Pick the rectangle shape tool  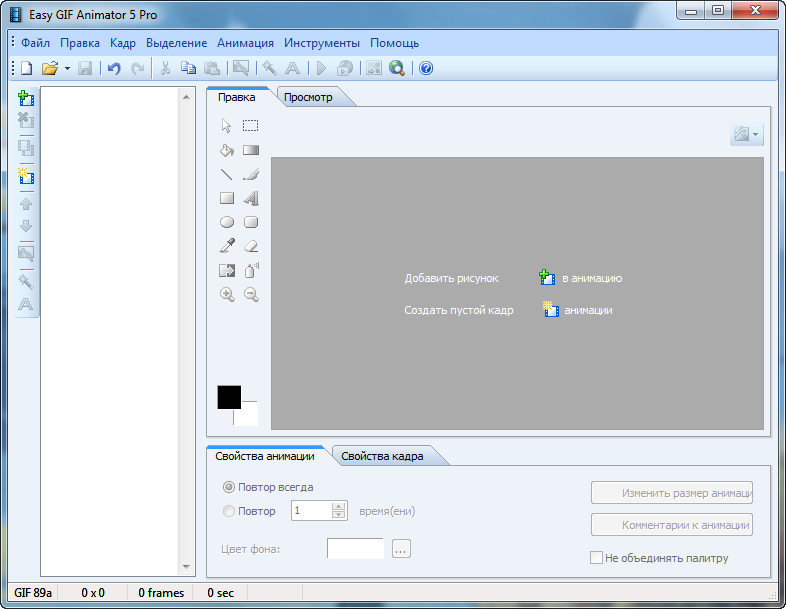pos(227,198)
